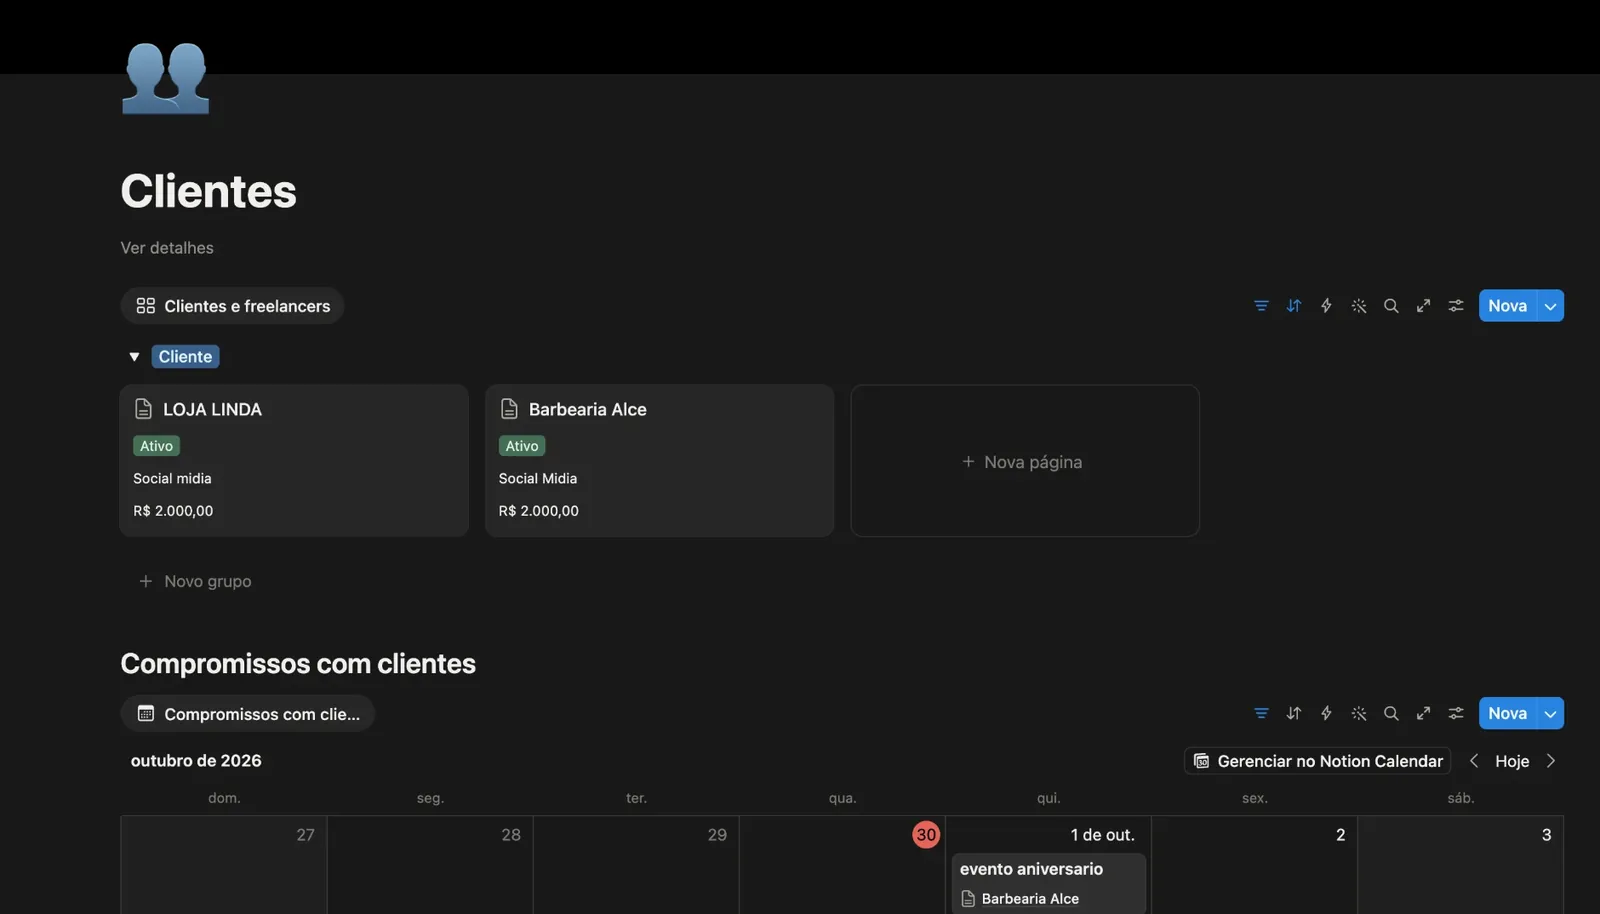Open the Barbearia Alce client card
The width and height of the screenshot is (1600, 914).
tap(659, 461)
